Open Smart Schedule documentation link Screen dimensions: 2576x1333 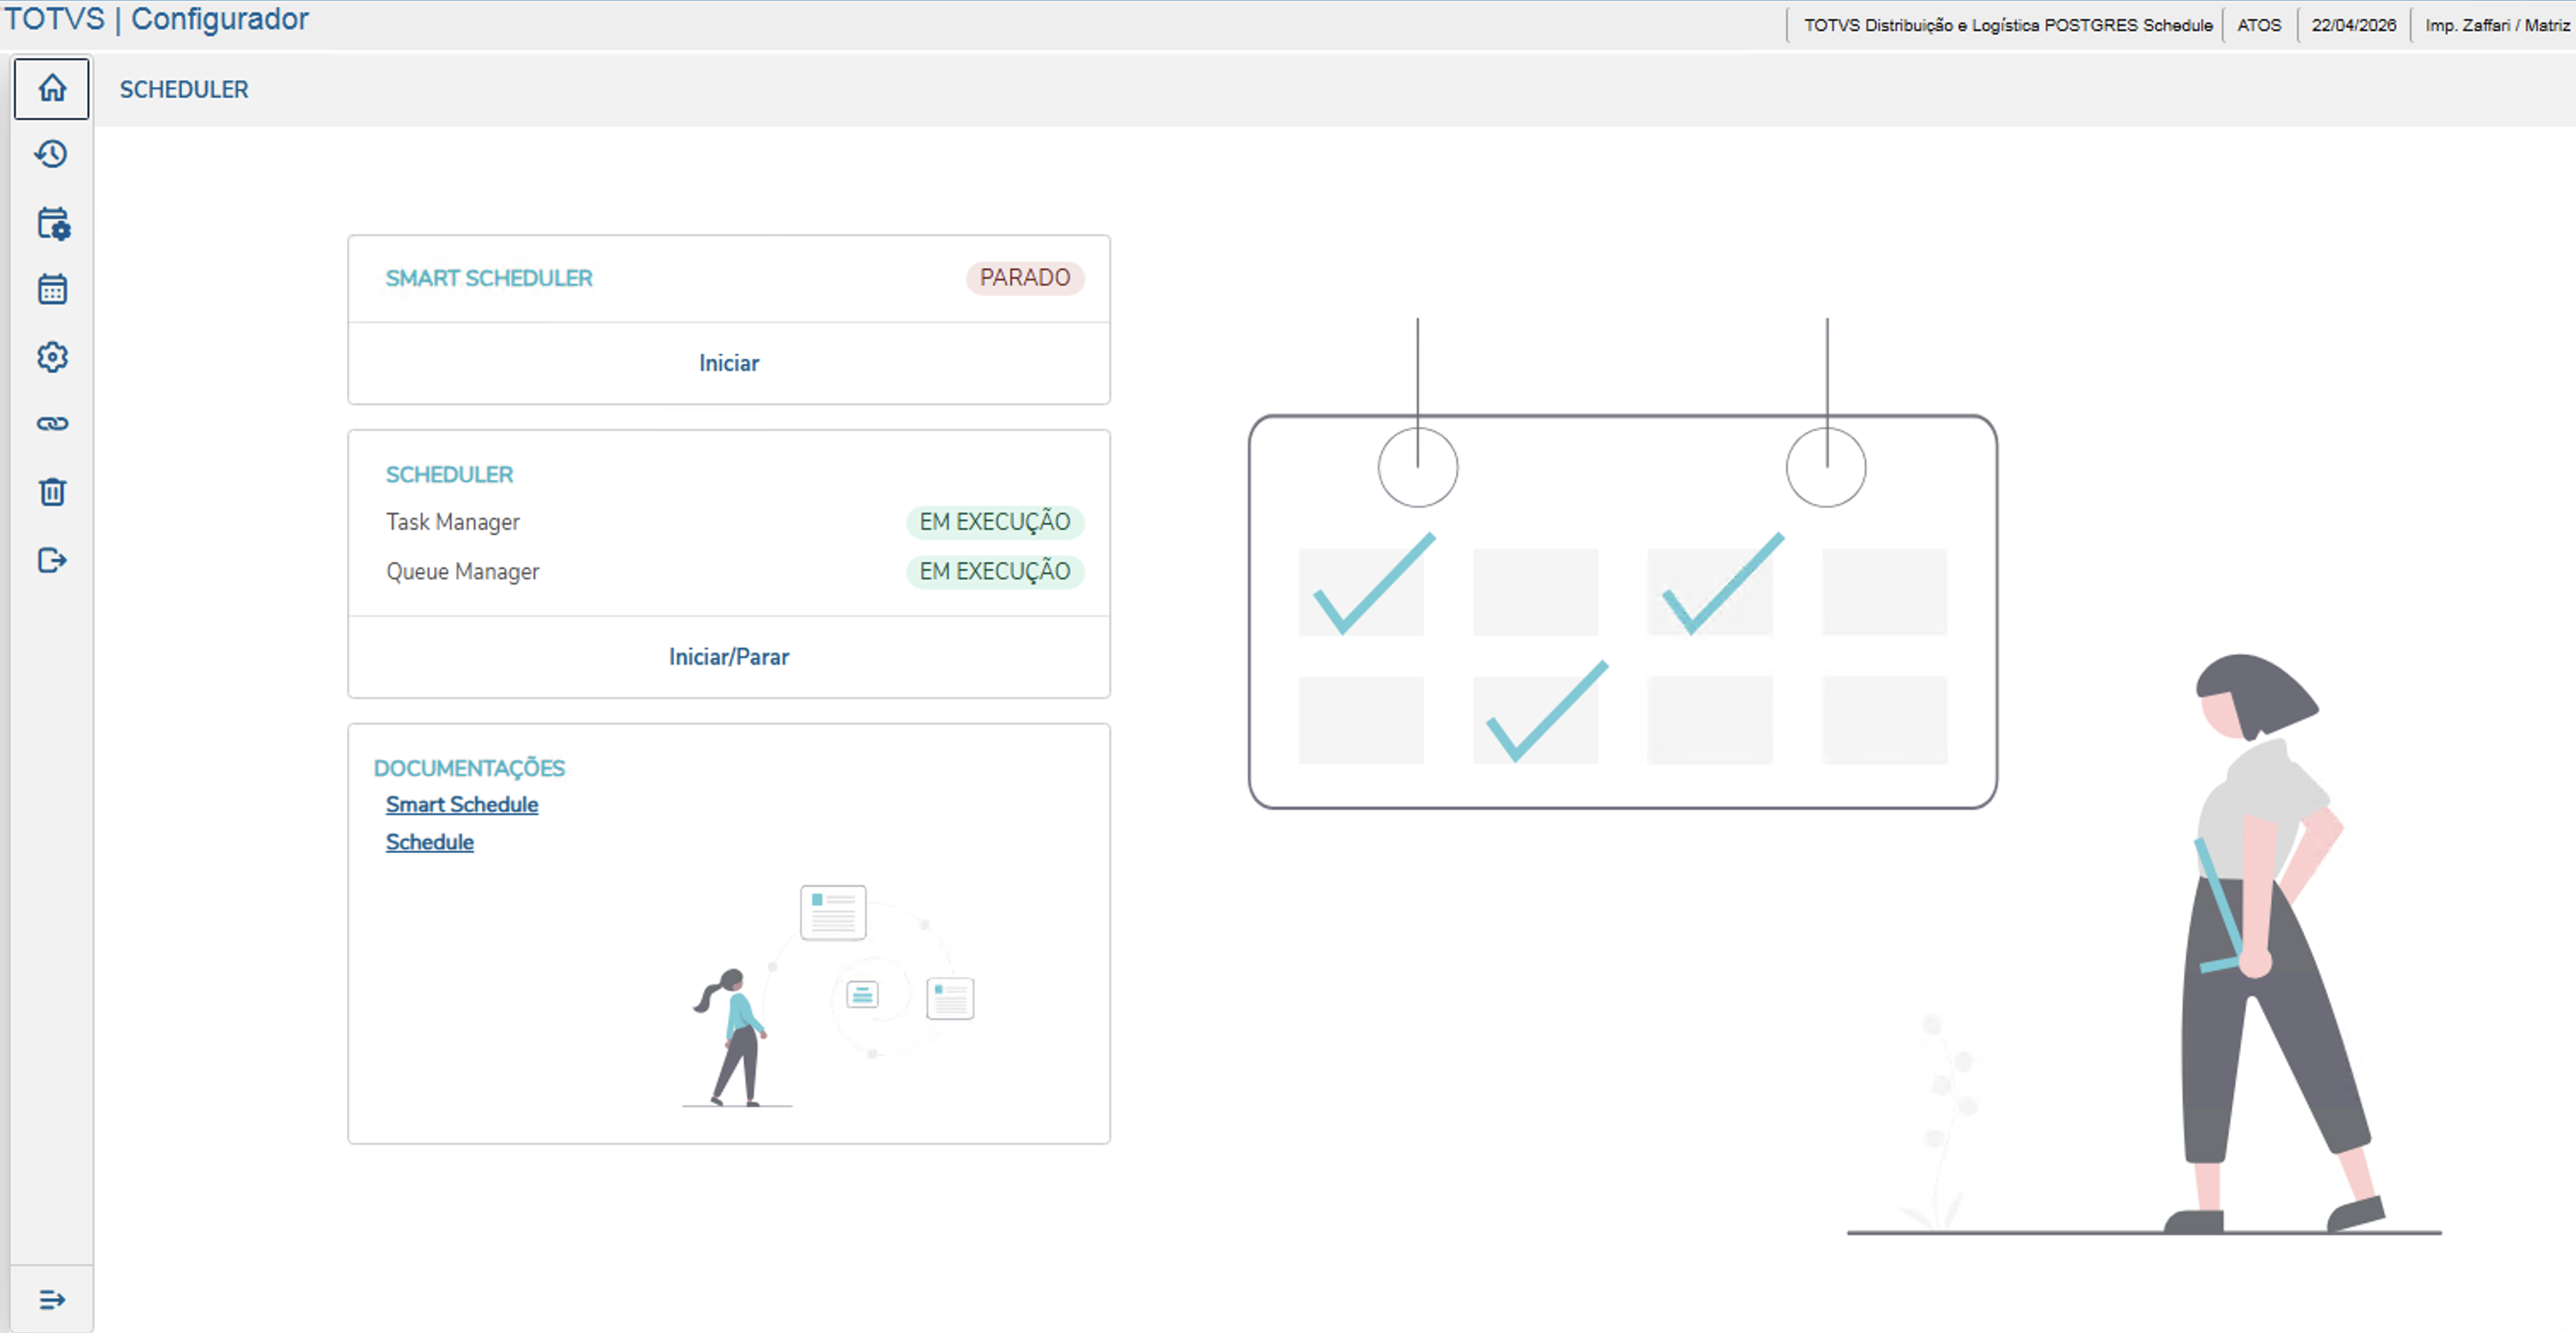pyautogui.click(x=461, y=805)
